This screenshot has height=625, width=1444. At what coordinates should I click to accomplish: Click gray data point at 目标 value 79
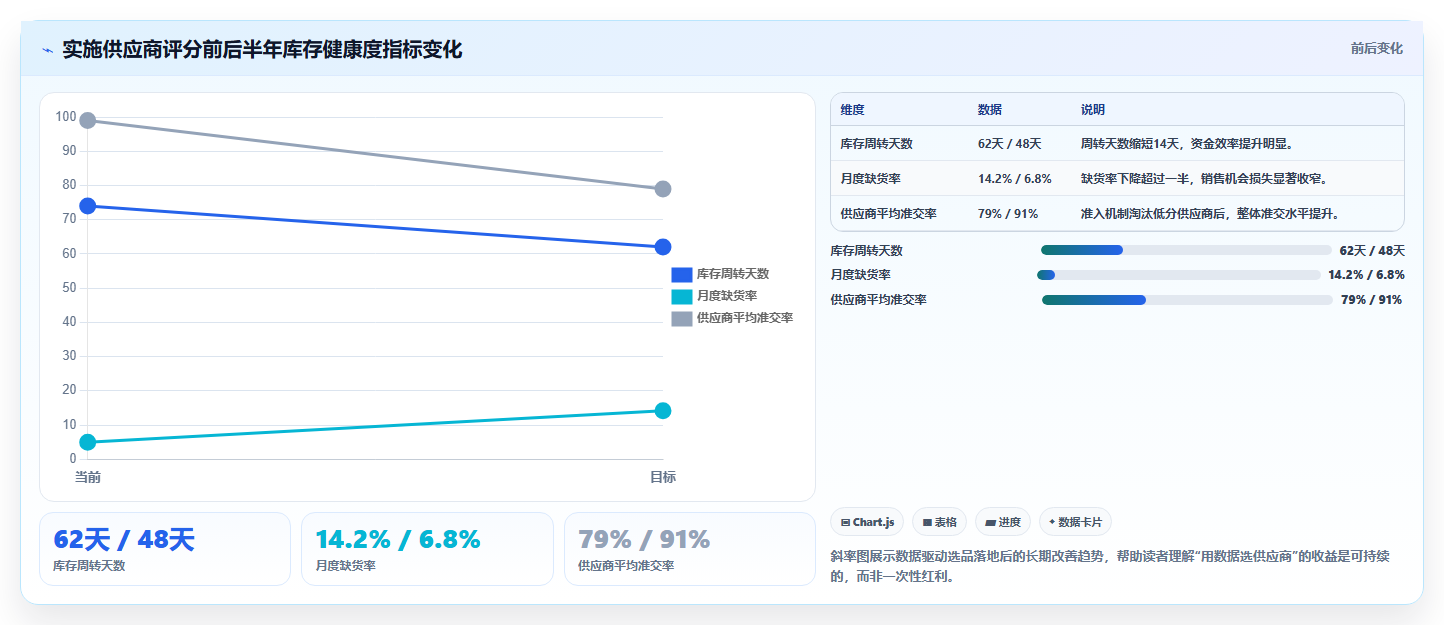pyautogui.click(x=662, y=189)
